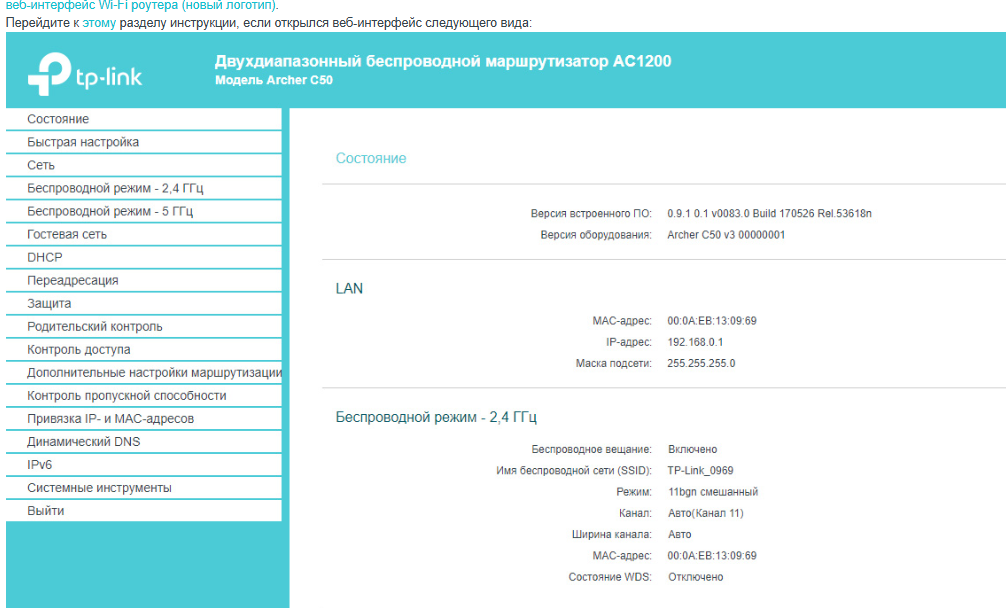Screen dimensions: 1006x608
Task: Click the channel width value 'Авто'
Action: pyautogui.click(x=679, y=534)
